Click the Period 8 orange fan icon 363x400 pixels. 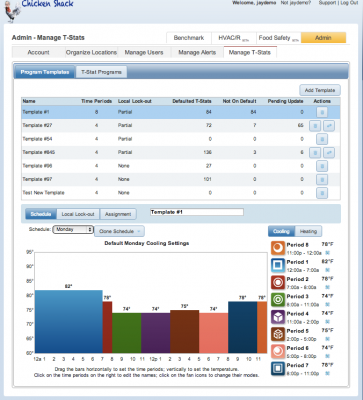click(278, 248)
